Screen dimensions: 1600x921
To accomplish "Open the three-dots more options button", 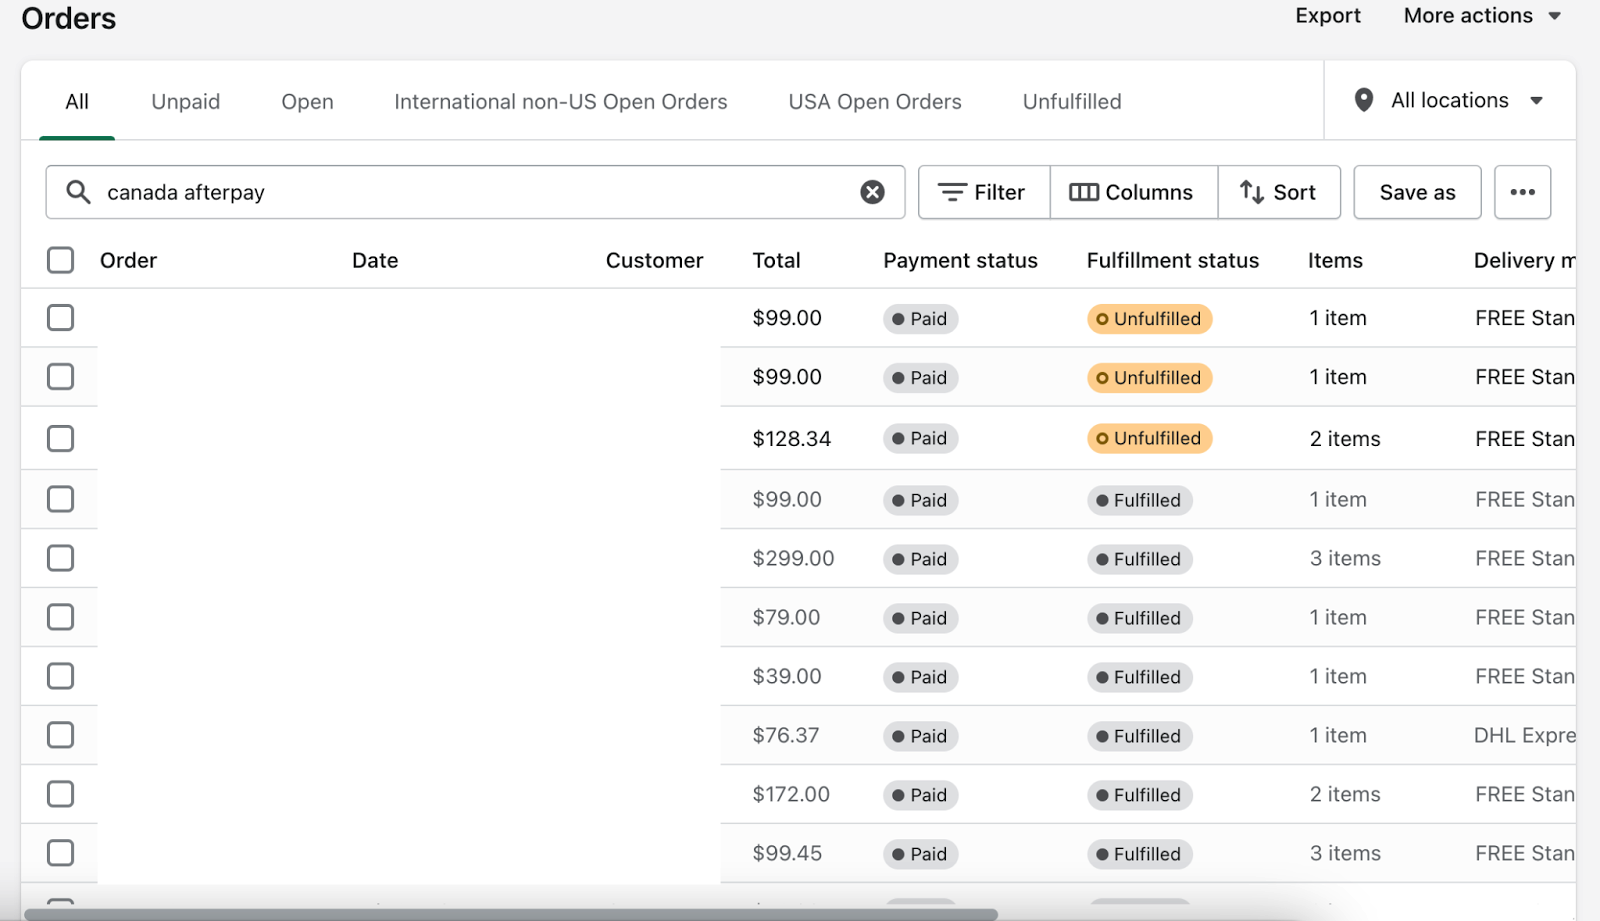I will (x=1522, y=192).
